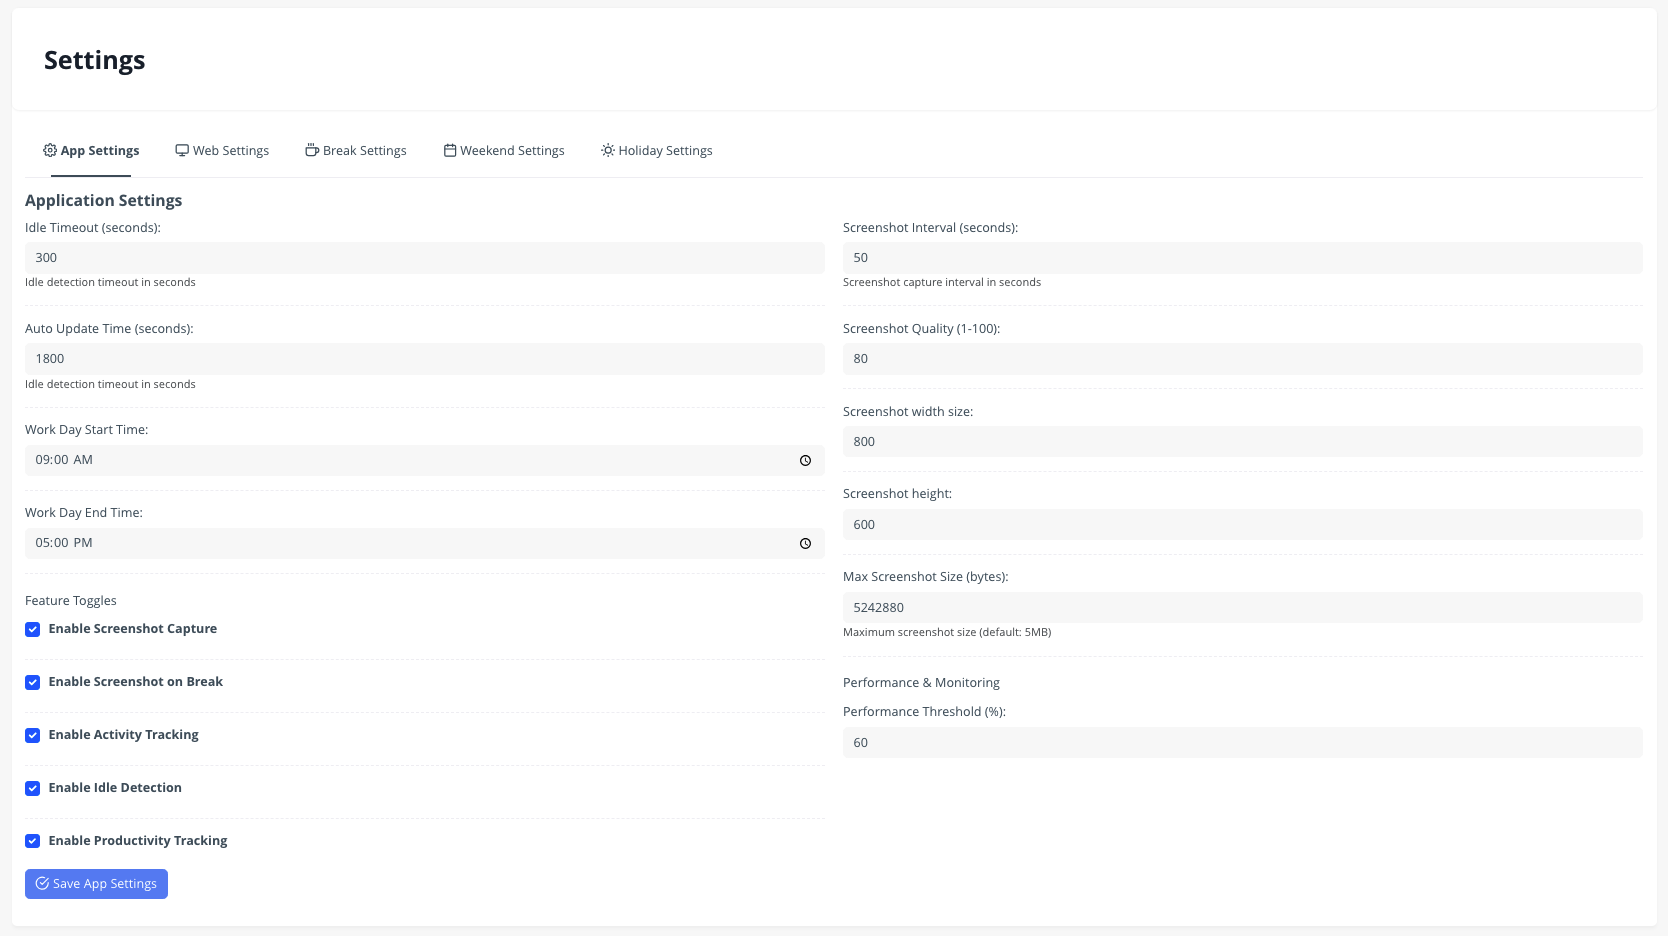Toggle Enable Screenshot on Break checkbox
Viewport: 1668px width, 936px height.
pyautogui.click(x=33, y=682)
